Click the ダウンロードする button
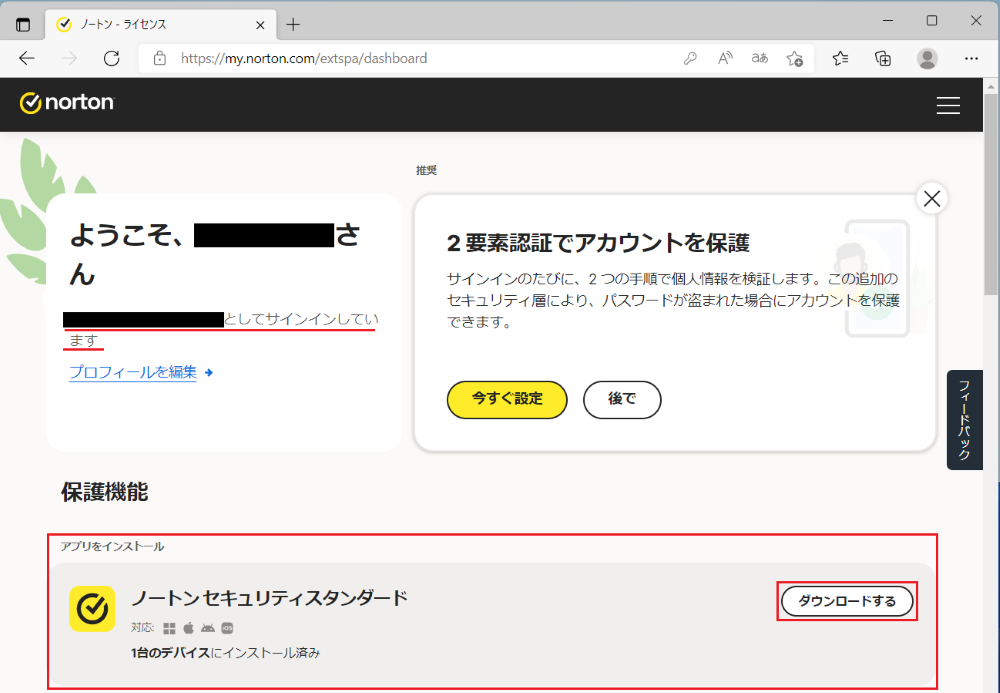Screen dimensions: 1000x693 847,601
